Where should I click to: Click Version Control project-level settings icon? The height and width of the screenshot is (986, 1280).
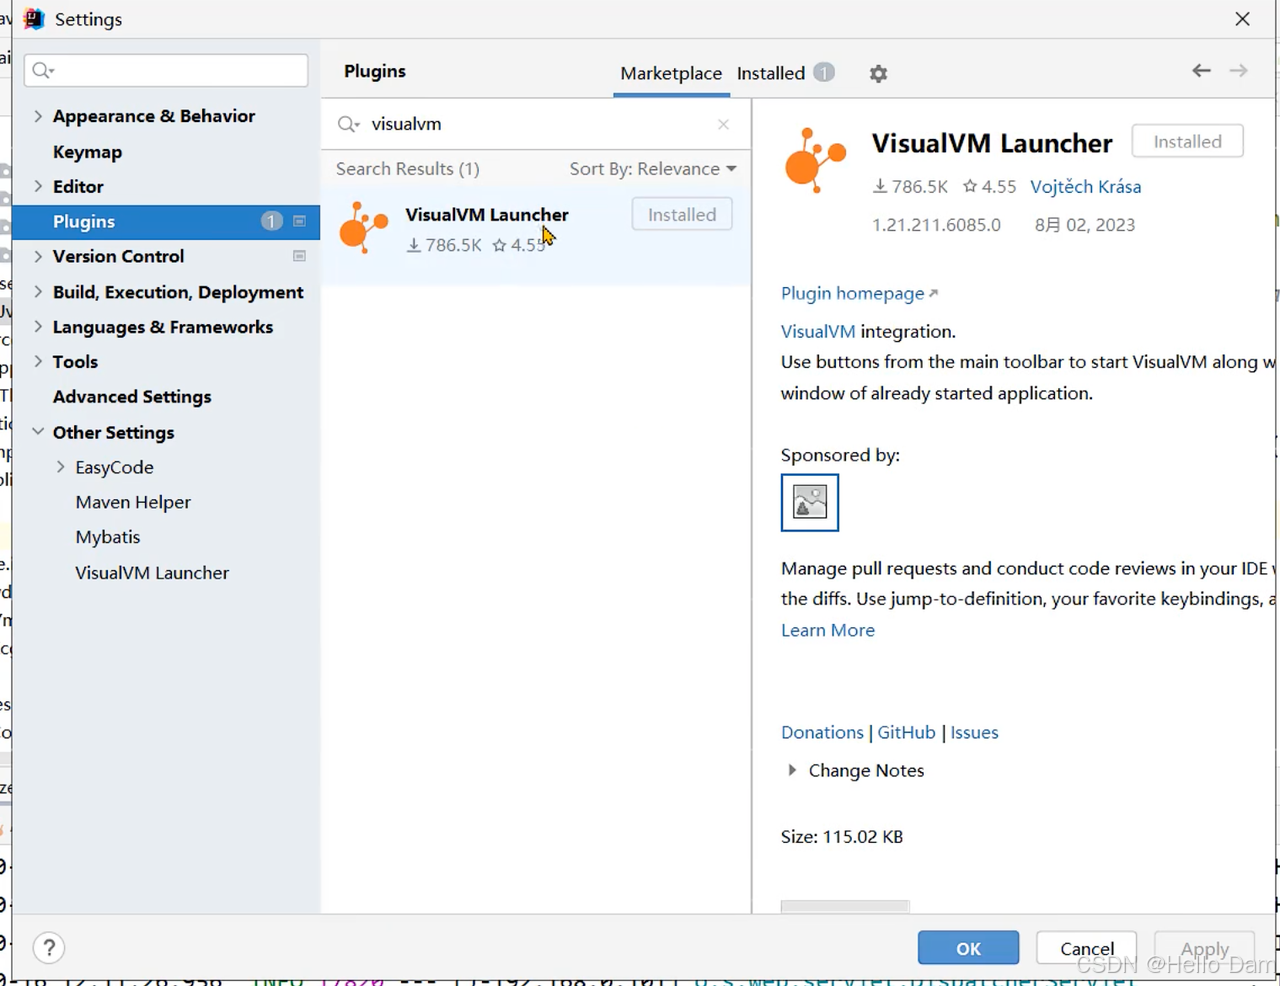pos(299,256)
